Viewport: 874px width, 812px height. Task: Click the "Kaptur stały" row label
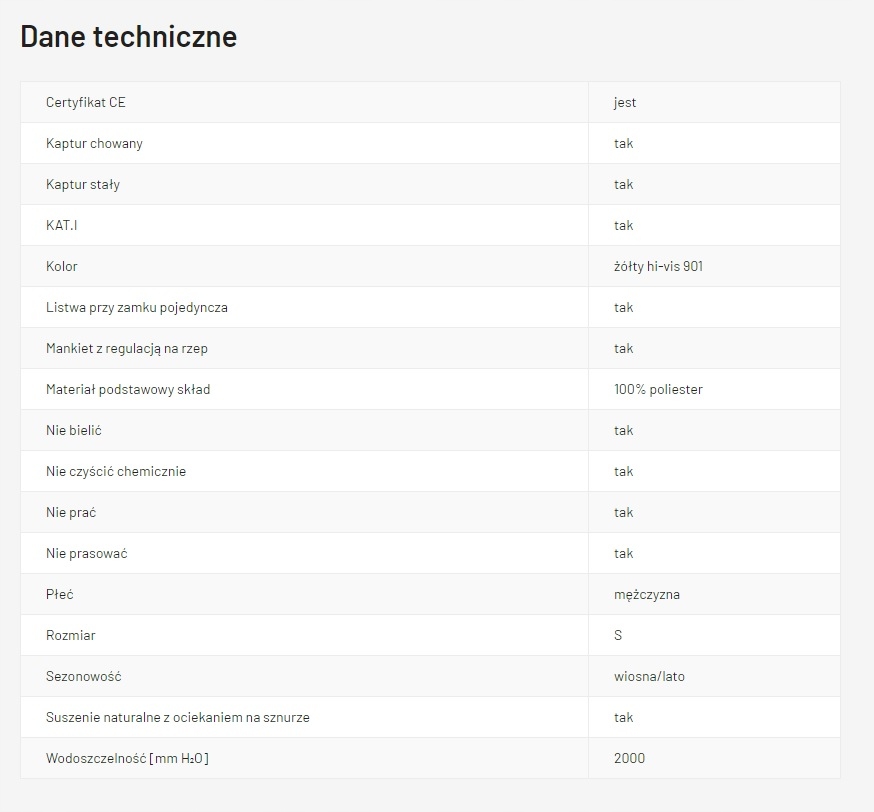(83, 184)
